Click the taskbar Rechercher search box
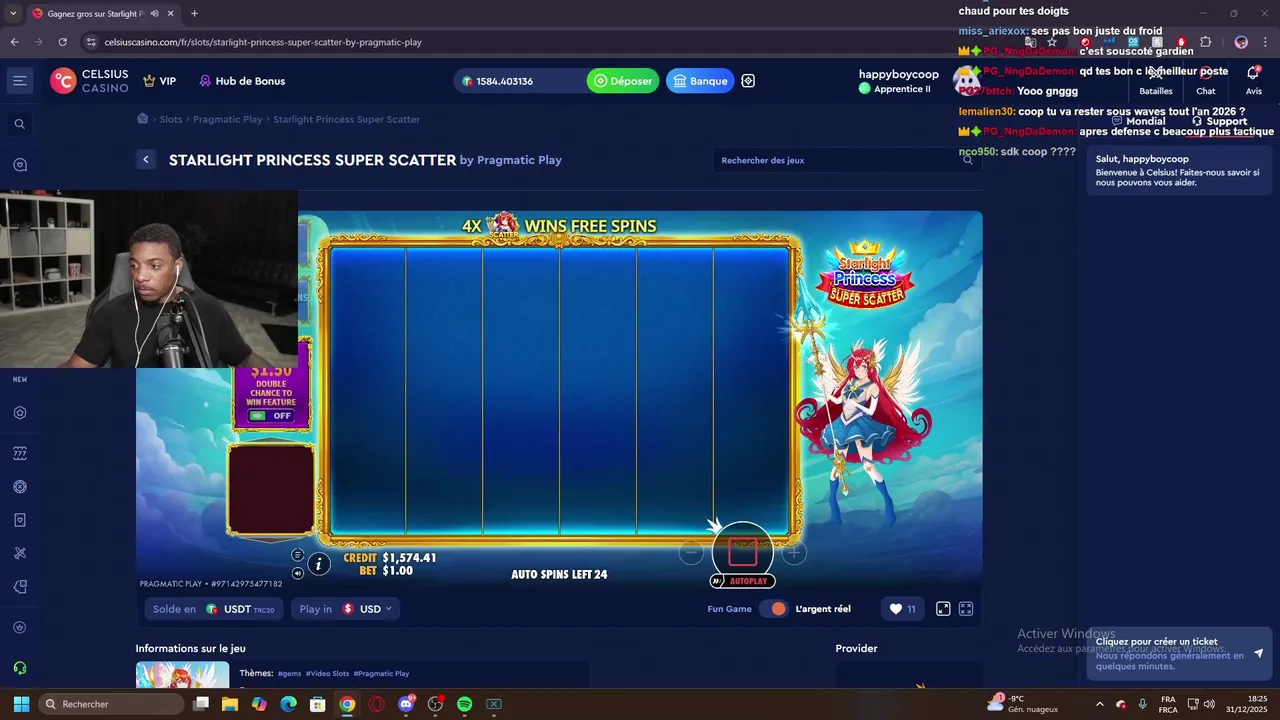The width and height of the screenshot is (1280, 720). point(111,704)
